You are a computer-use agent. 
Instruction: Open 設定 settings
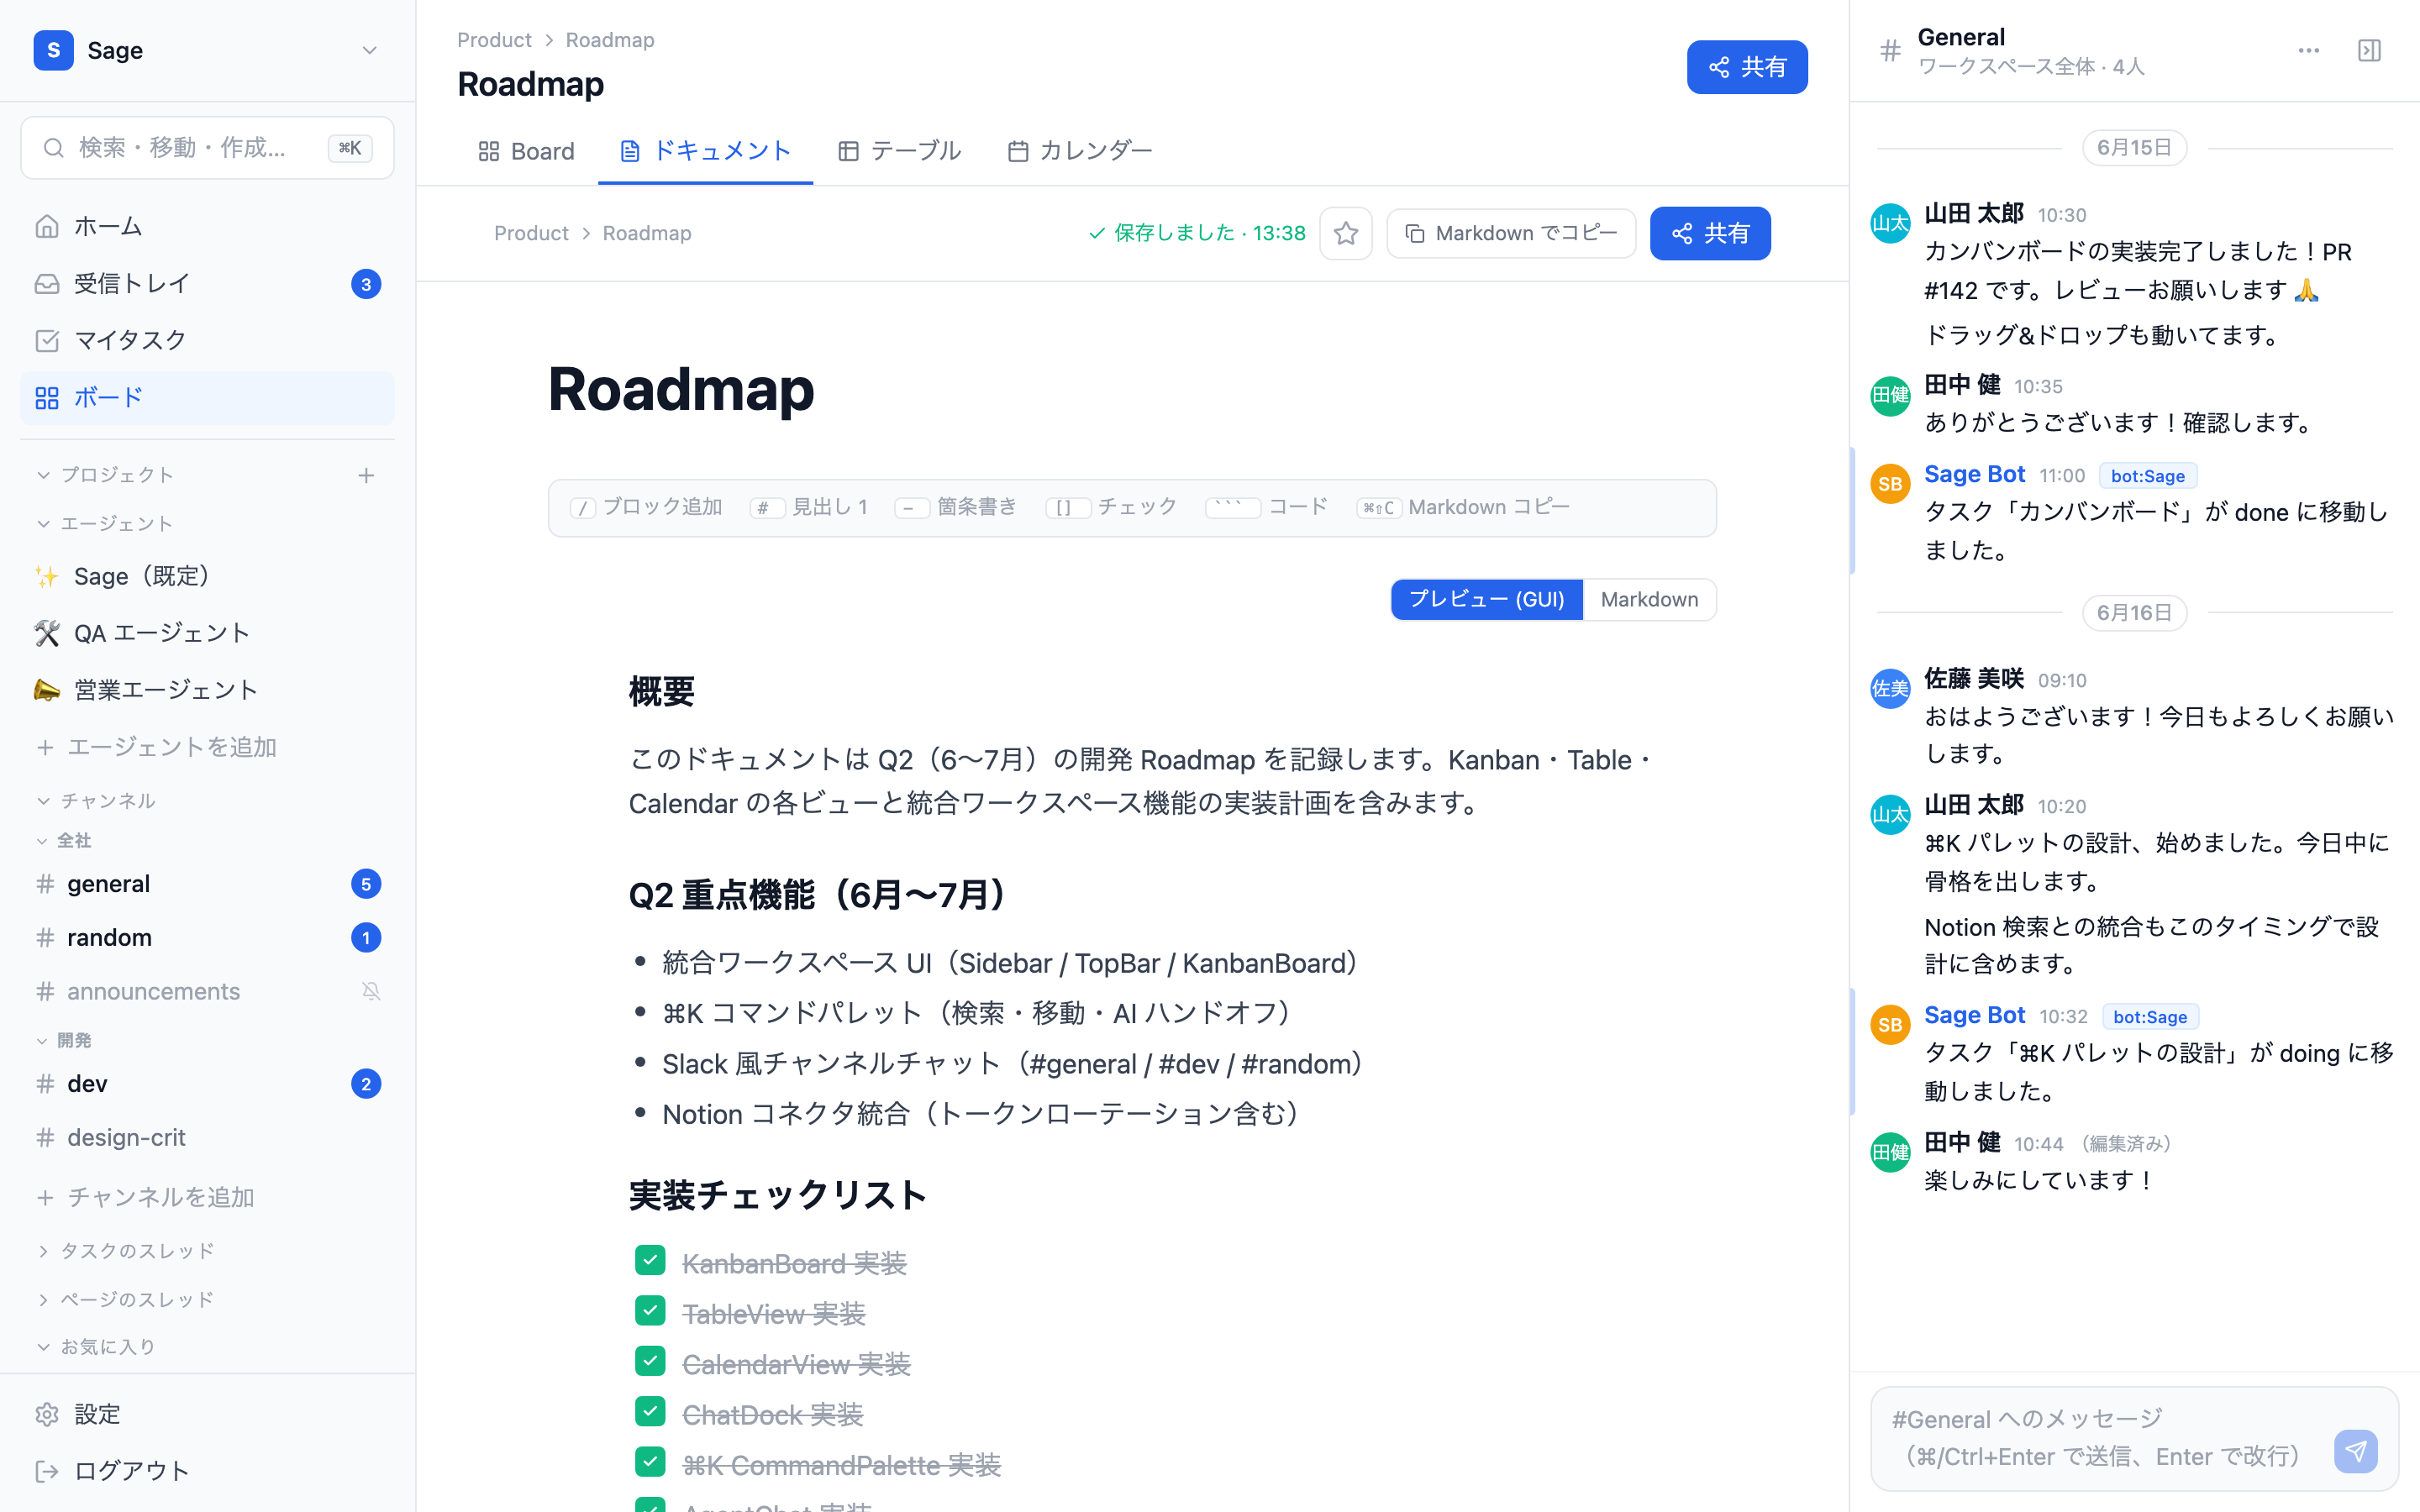207,1414
